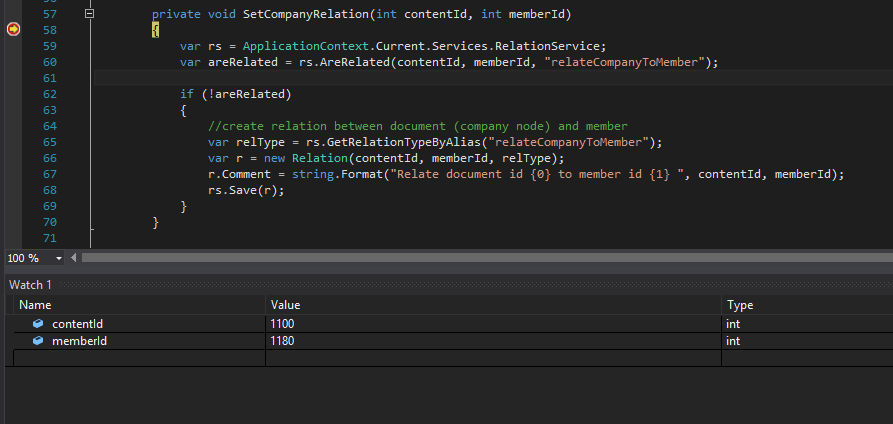The width and height of the screenshot is (893, 424).
Task: Click line number 61 in the gutter
Action: coord(50,78)
